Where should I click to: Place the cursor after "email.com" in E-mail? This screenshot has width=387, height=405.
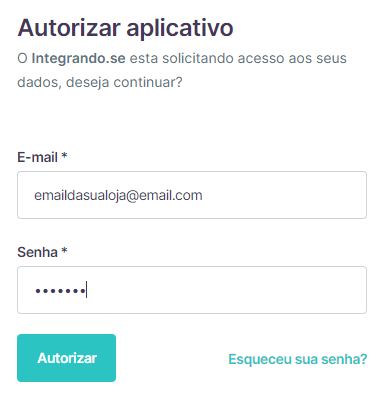tap(203, 195)
